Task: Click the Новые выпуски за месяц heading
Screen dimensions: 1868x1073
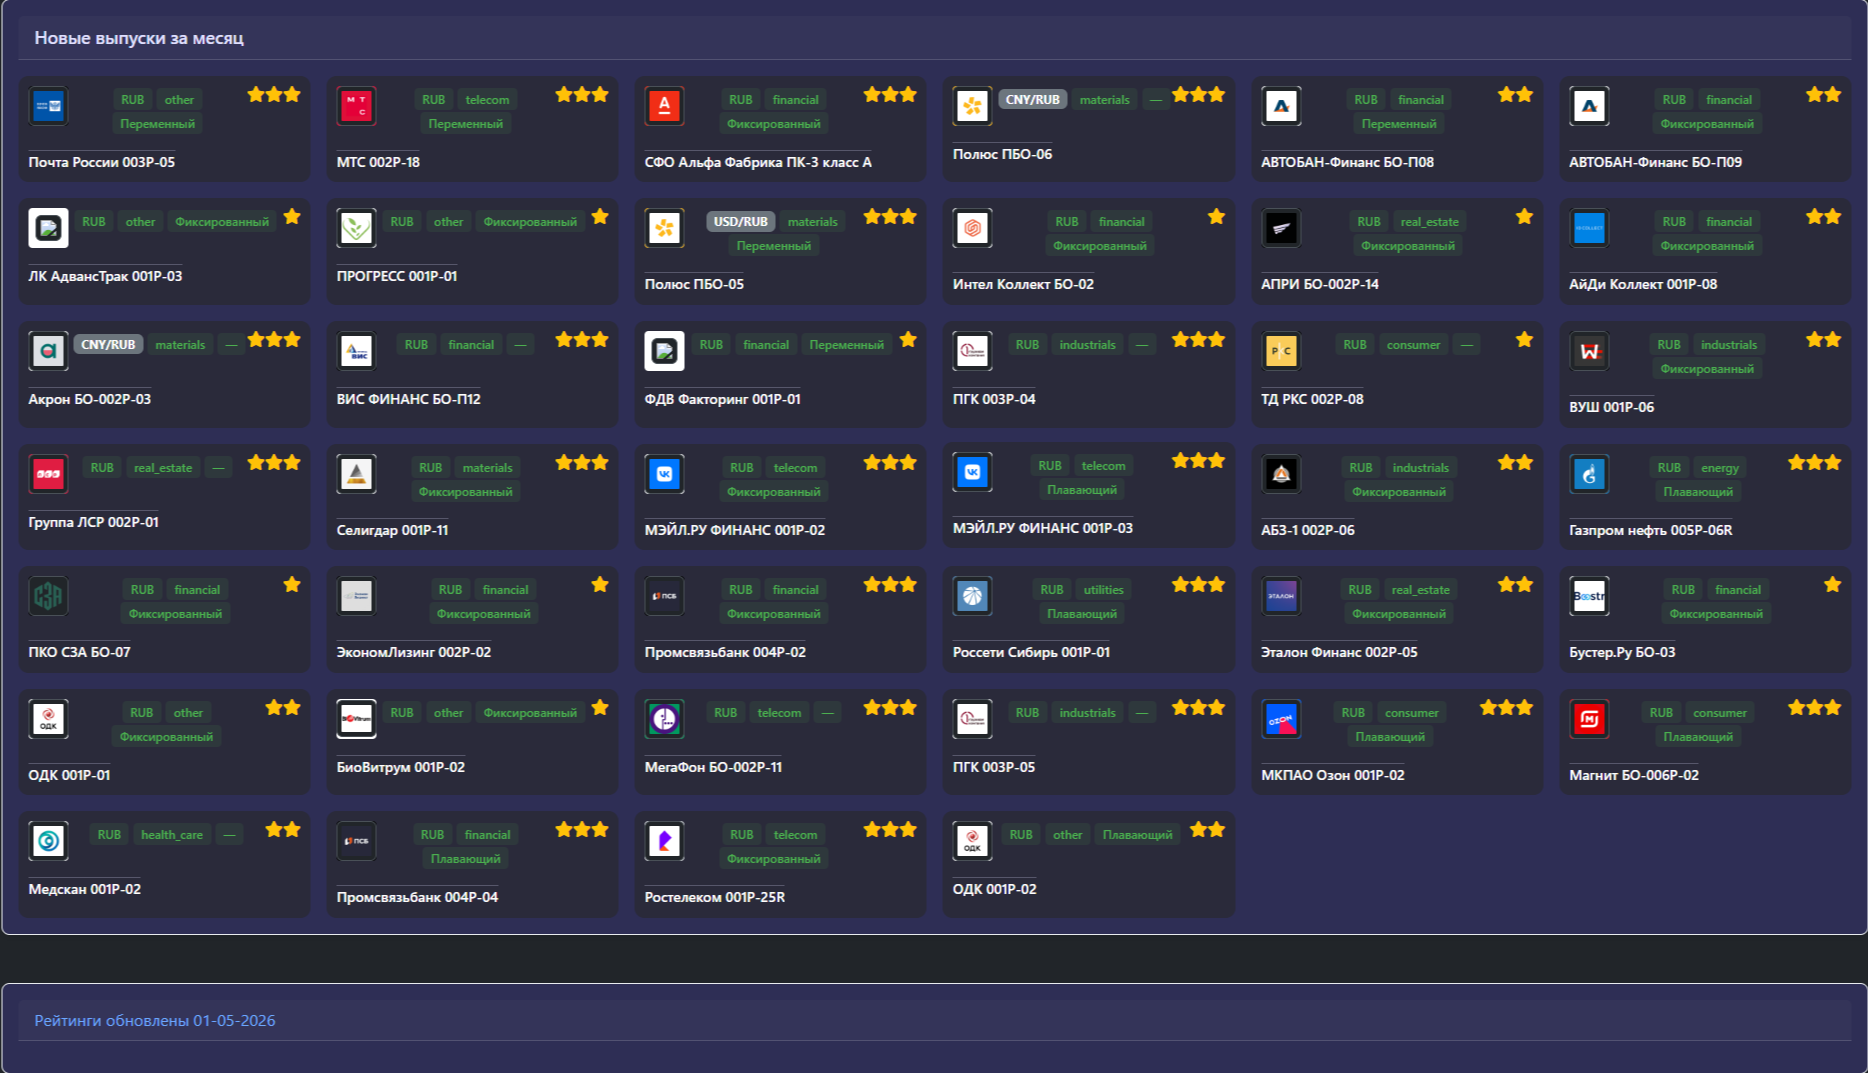Action: pos(139,38)
